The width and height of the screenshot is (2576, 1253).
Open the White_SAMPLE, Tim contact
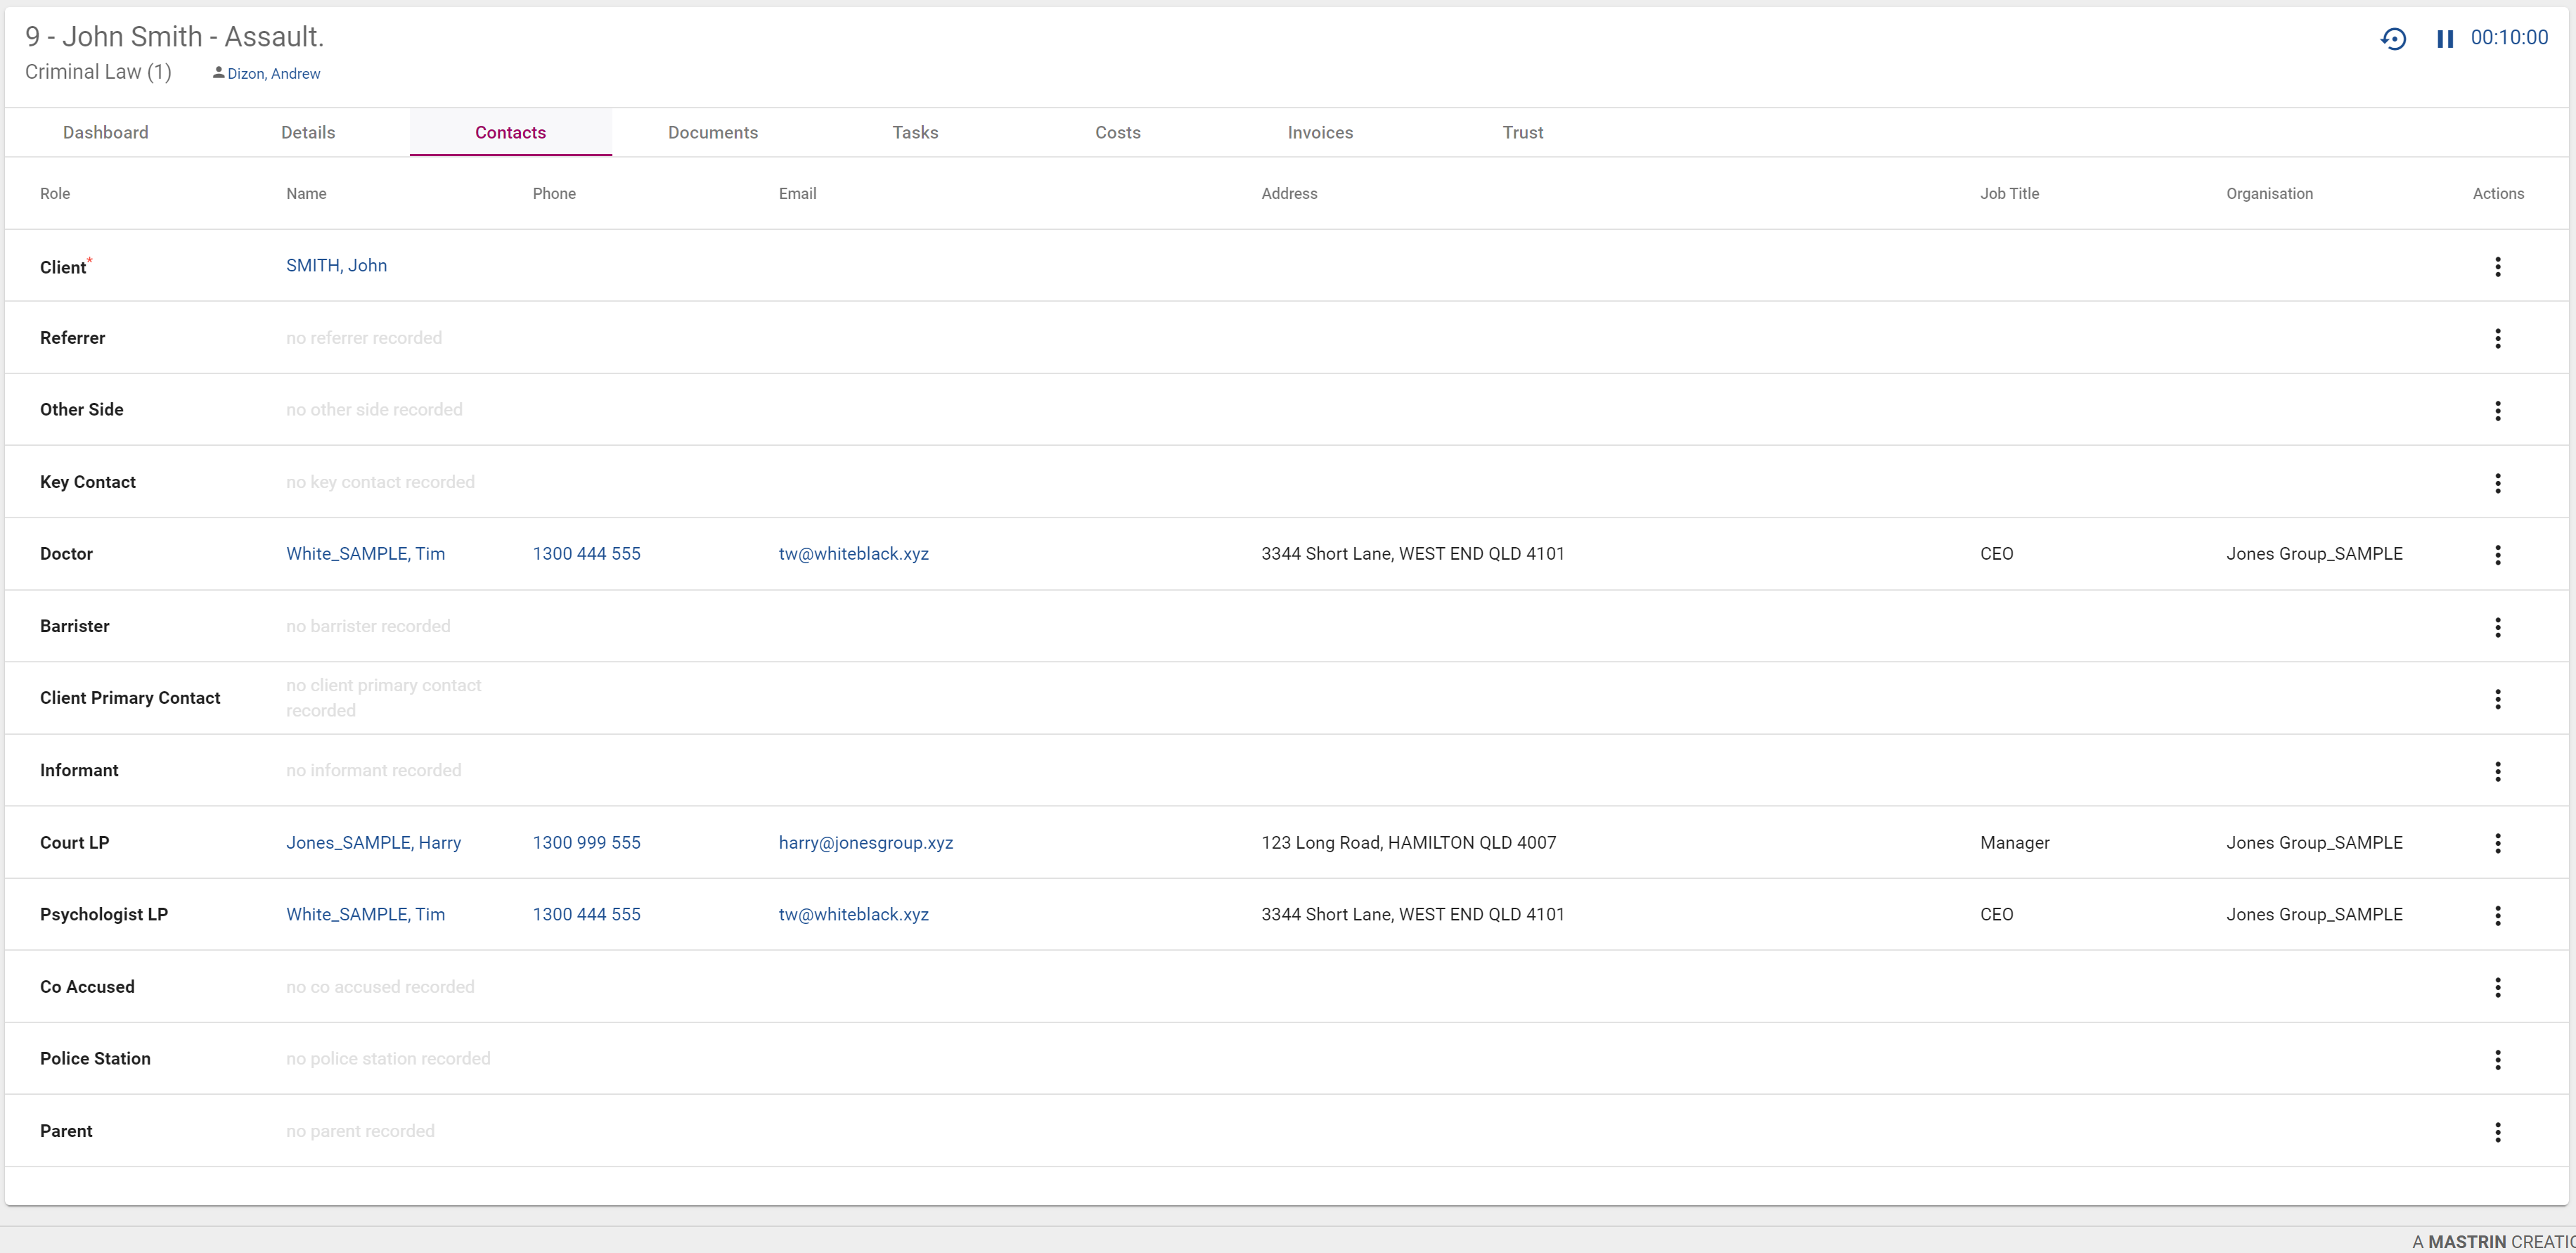366,553
